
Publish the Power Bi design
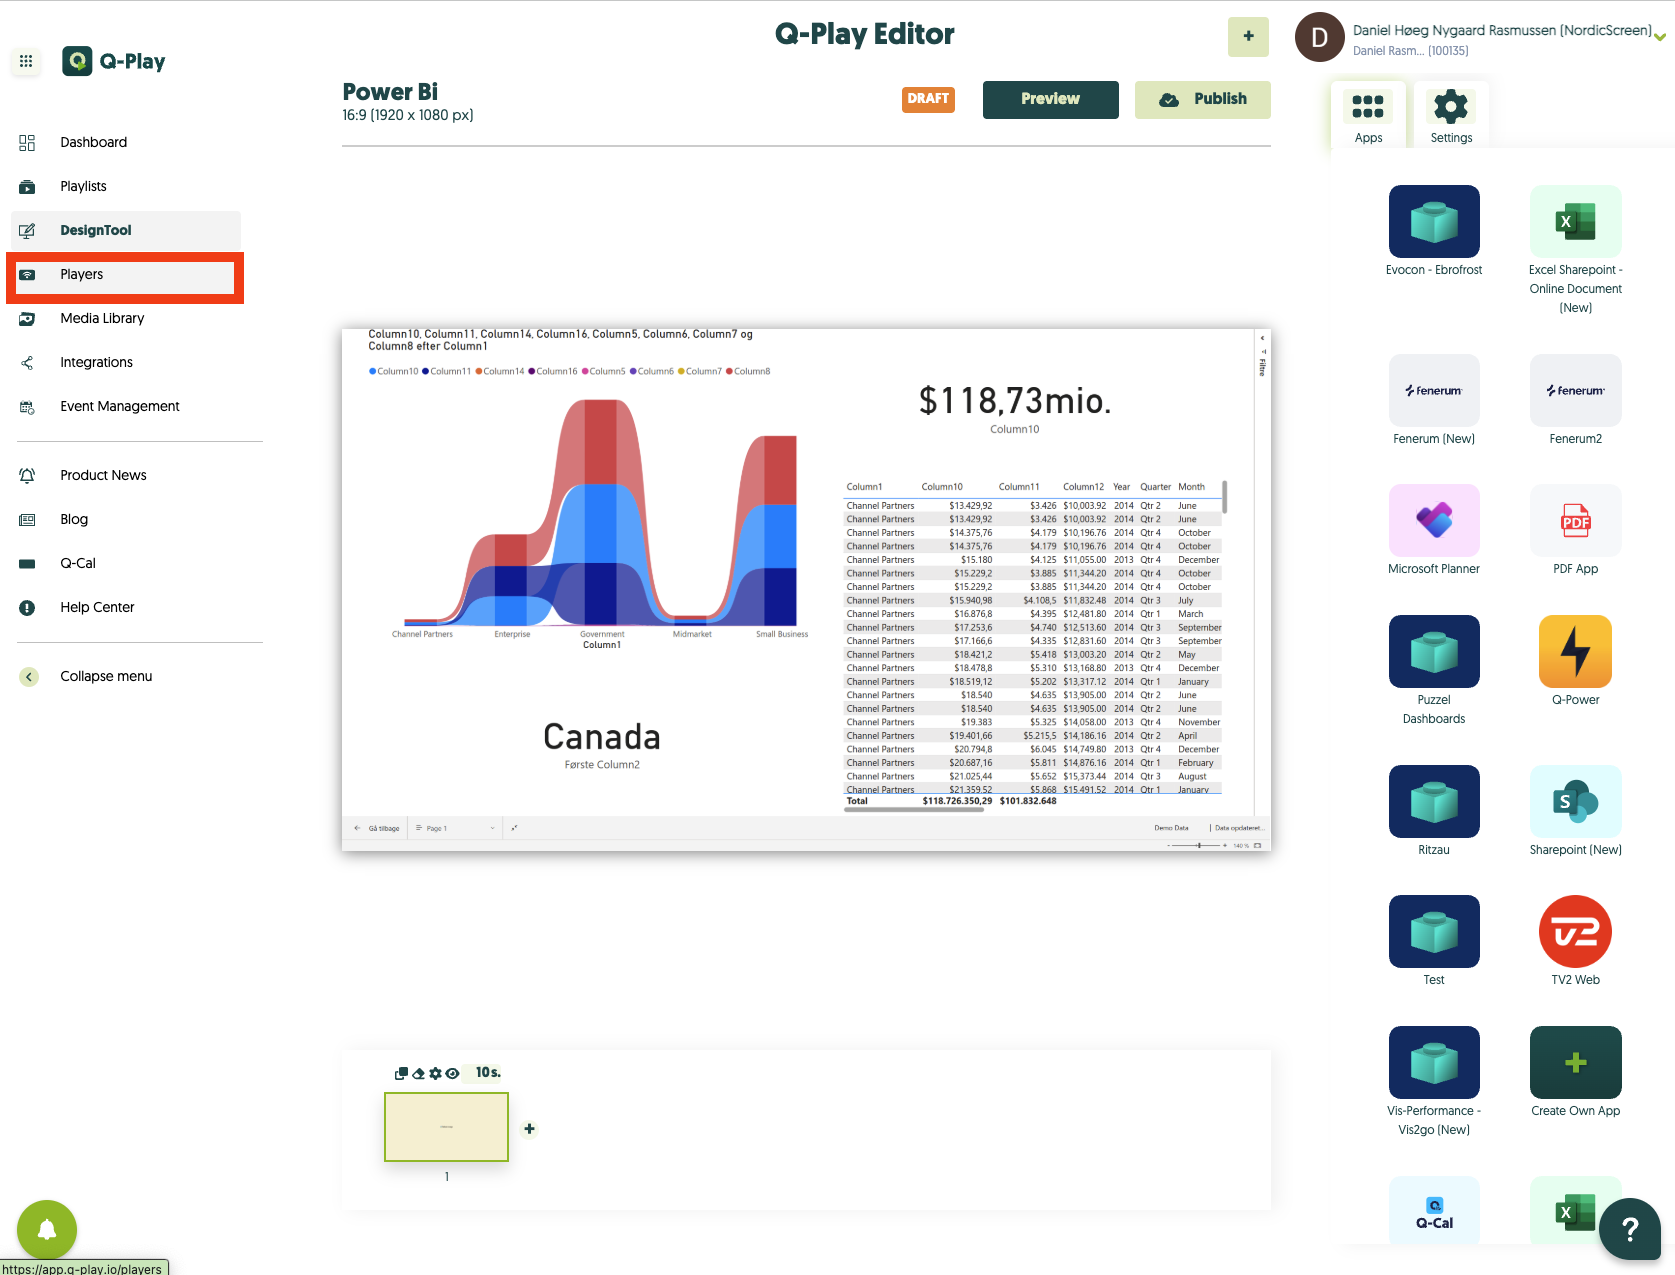(1202, 99)
